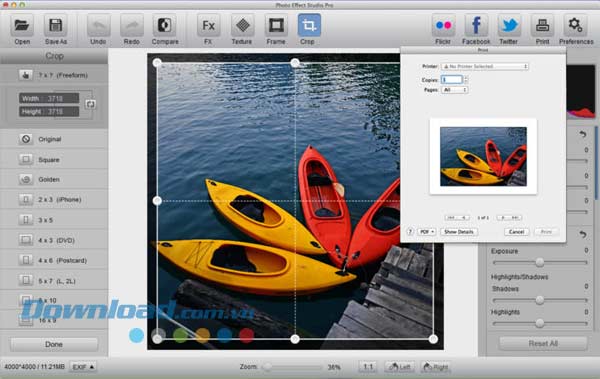Viewport: 600px width, 379px height.
Task: Click the 16 x 9 crop preset label
Action: point(47,320)
